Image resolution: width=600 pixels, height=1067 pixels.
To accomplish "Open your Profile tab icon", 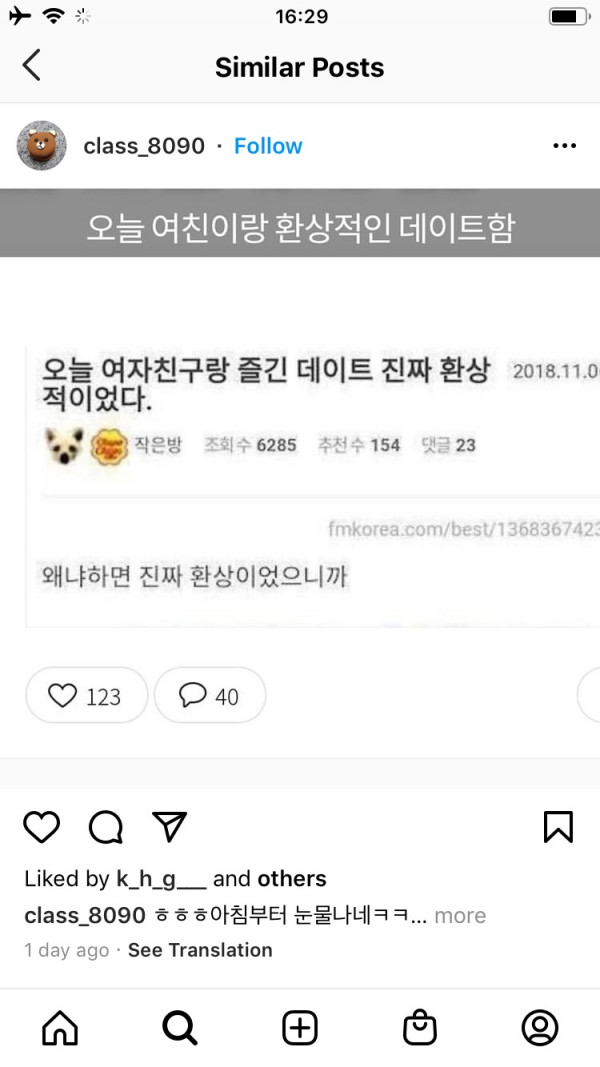I will (x=540, y=1028).
